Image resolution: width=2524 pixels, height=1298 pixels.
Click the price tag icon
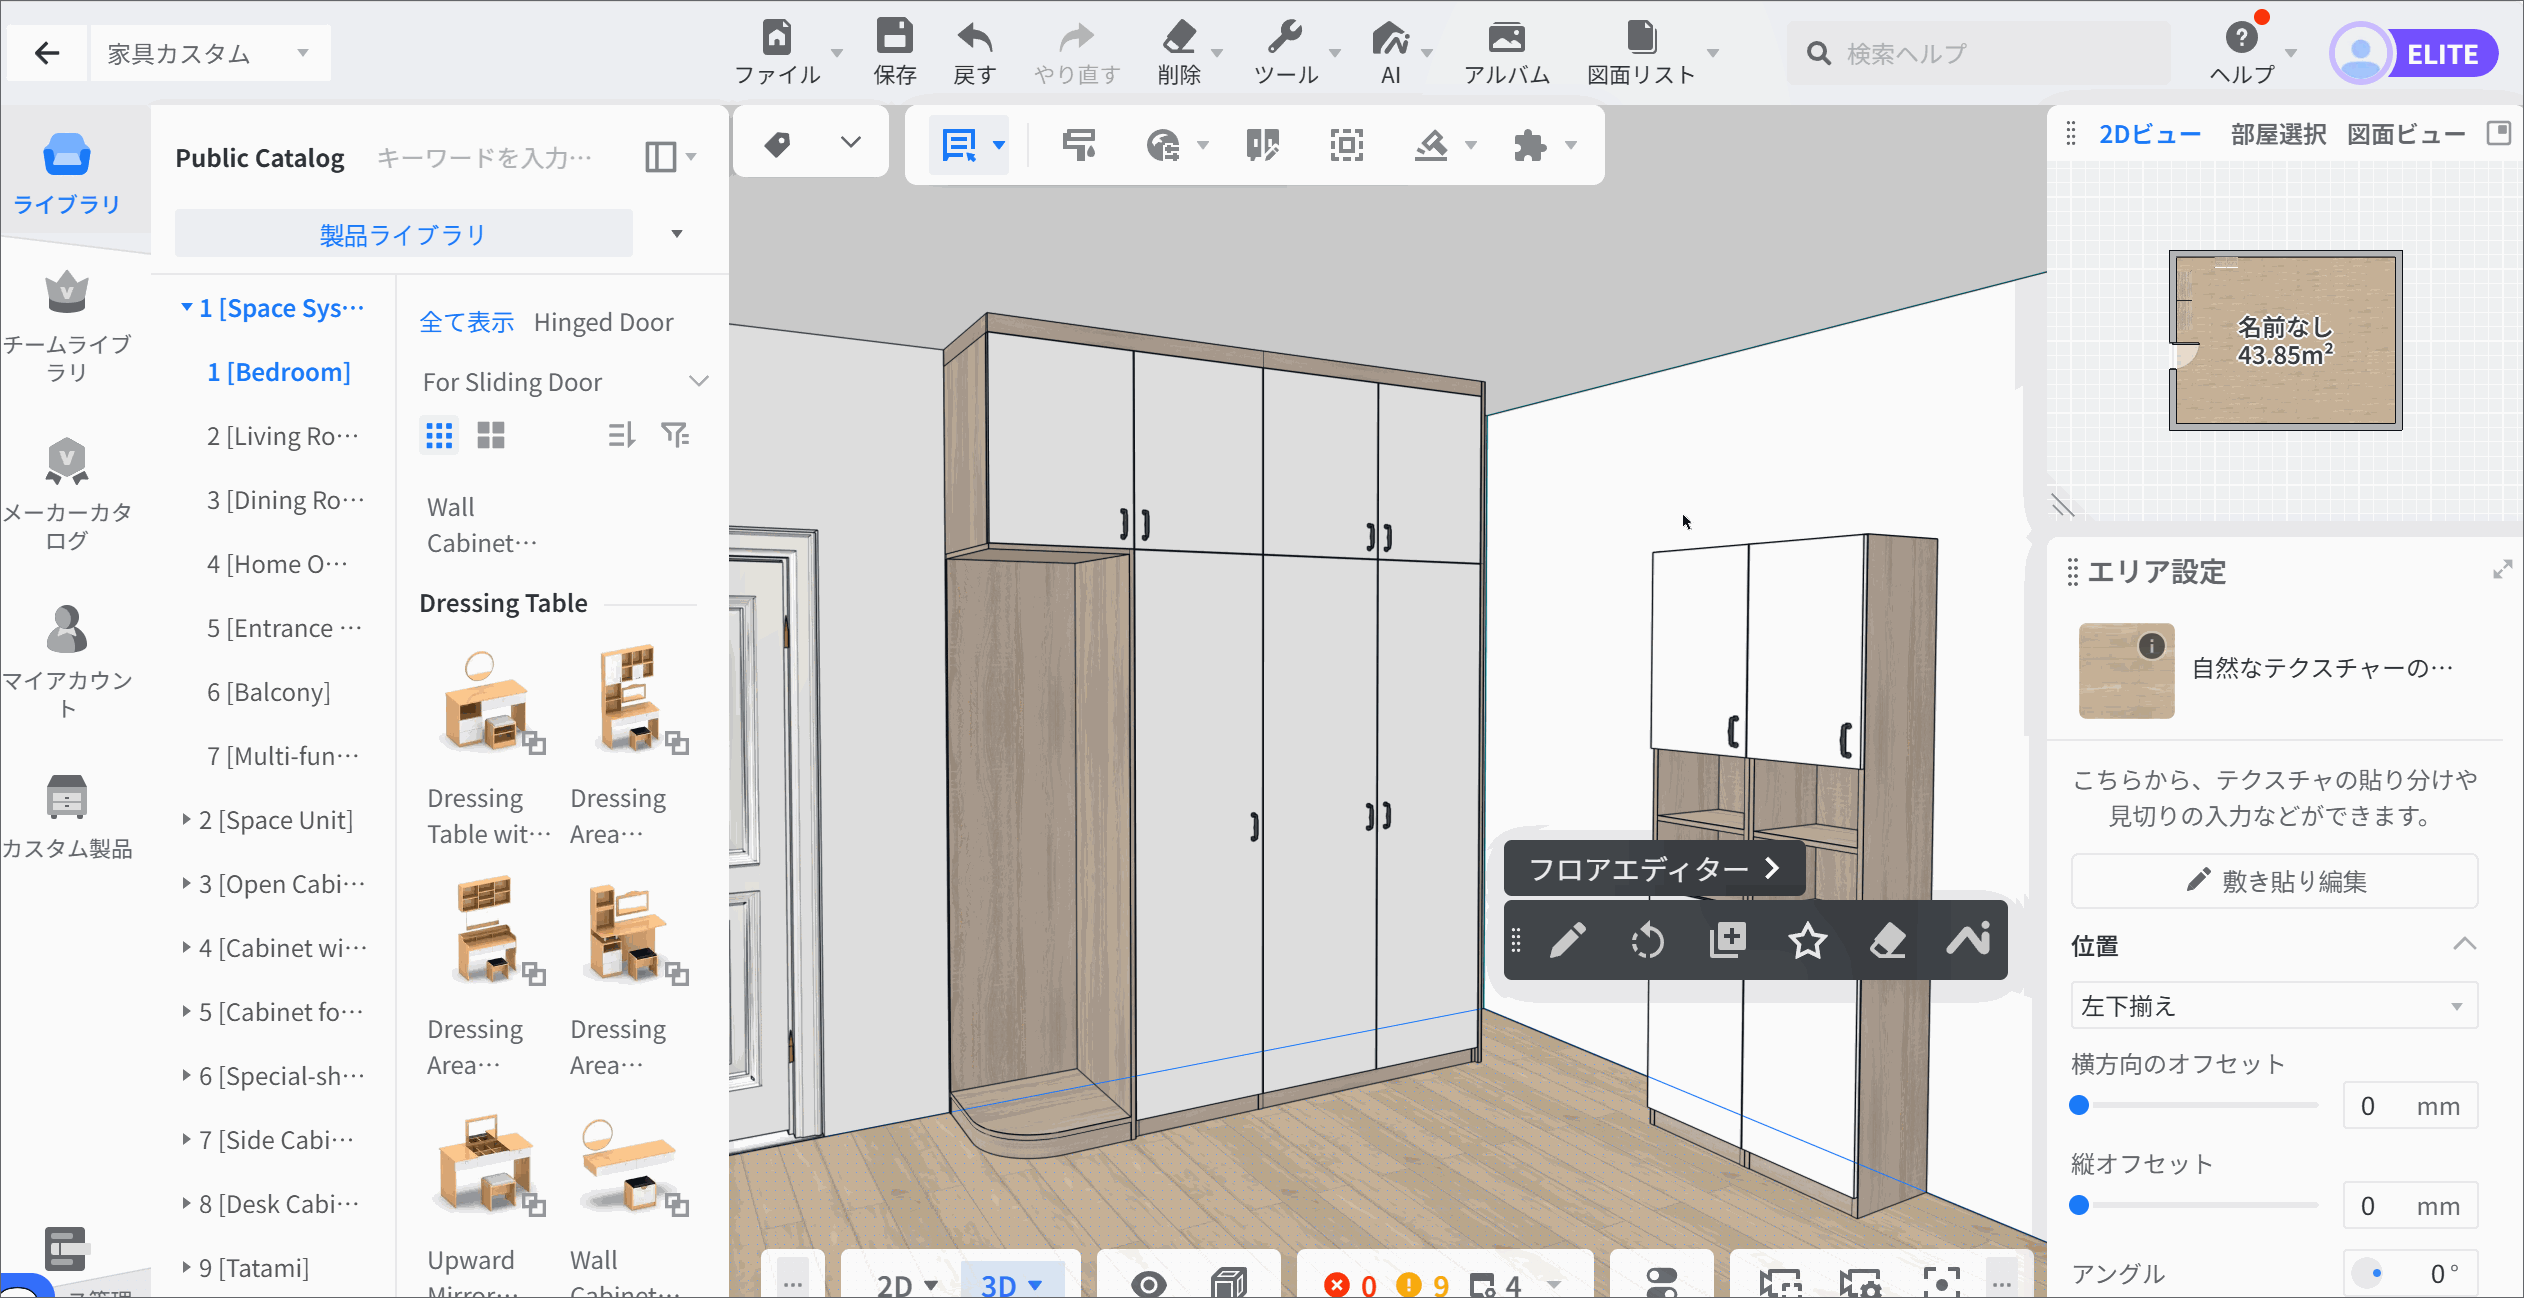777,144
